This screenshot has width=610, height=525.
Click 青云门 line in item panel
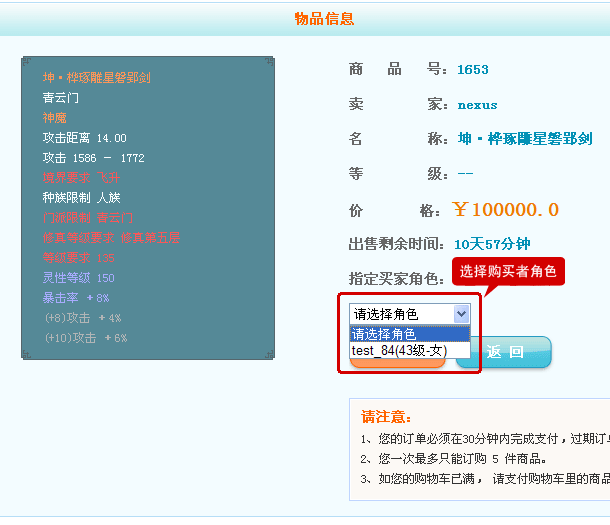tap(60, 98)
